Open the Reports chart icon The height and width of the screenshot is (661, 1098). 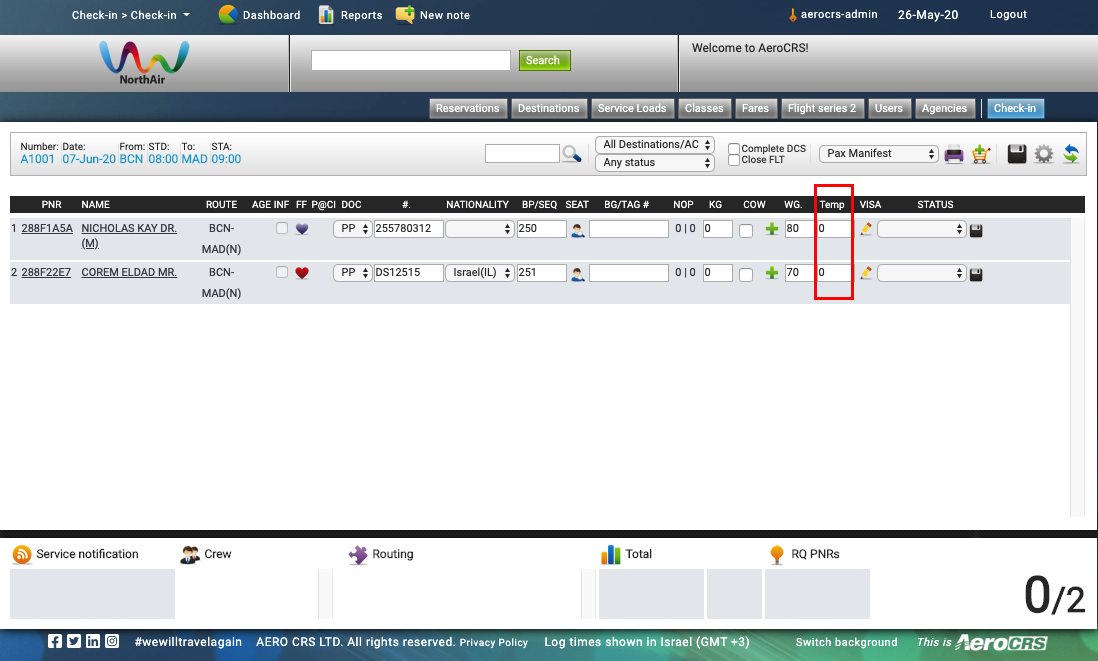click(326, 15)
